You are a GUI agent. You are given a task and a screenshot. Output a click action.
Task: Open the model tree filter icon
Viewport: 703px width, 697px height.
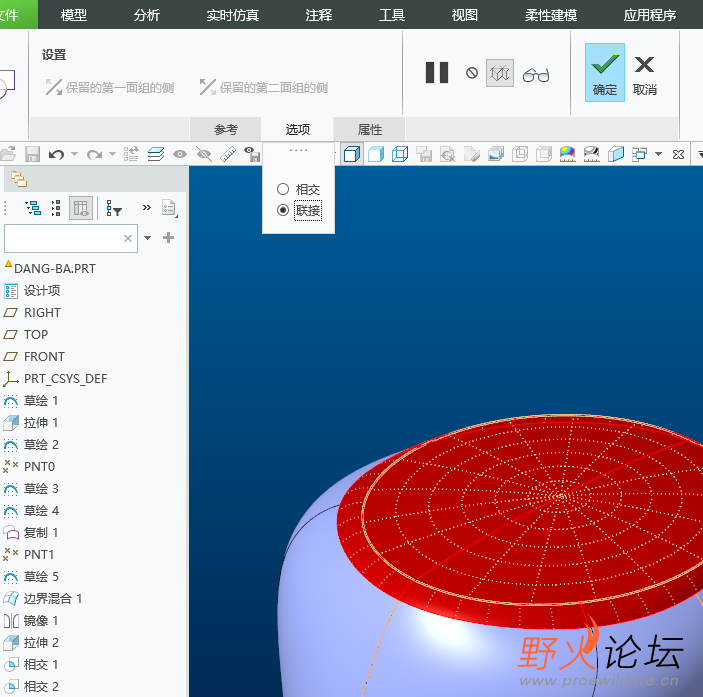point(114,208)
